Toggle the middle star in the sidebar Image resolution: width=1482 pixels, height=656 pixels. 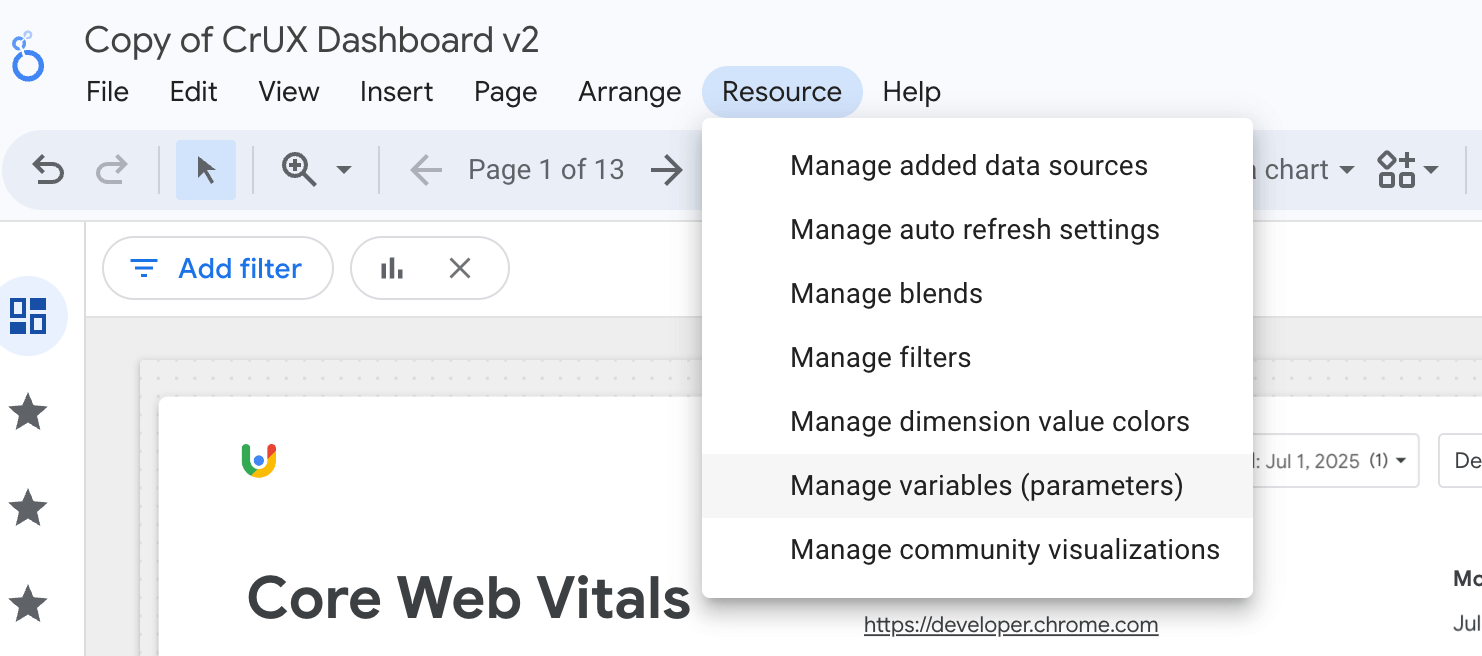point(30,508)
